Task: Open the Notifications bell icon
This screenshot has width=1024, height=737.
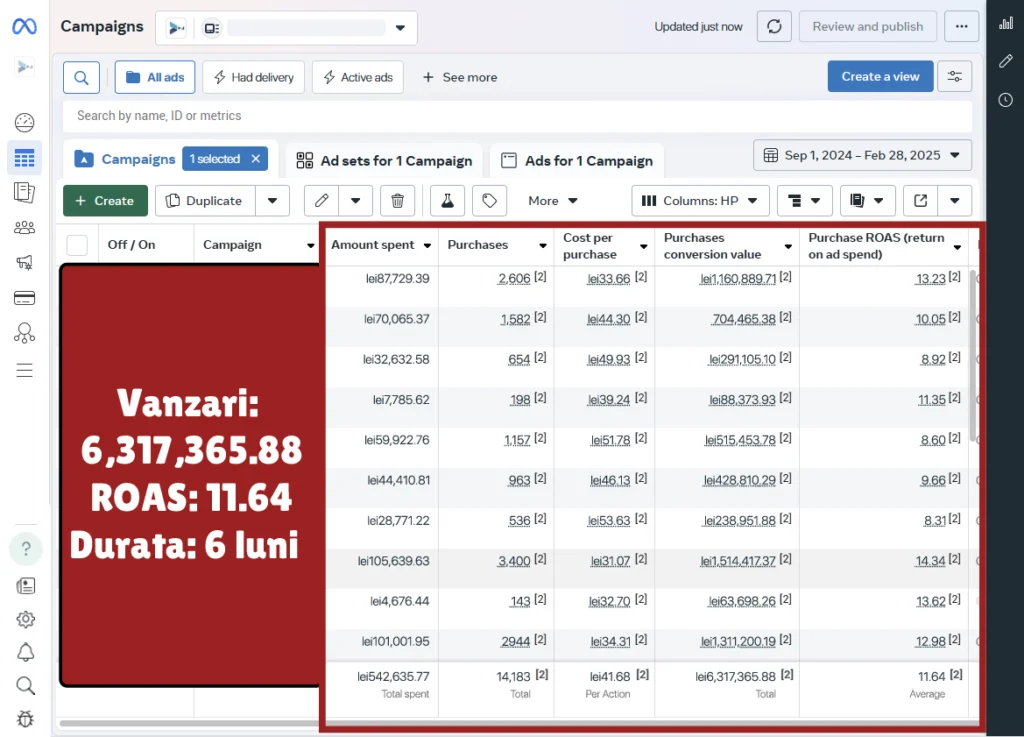Action: (25, 652)
